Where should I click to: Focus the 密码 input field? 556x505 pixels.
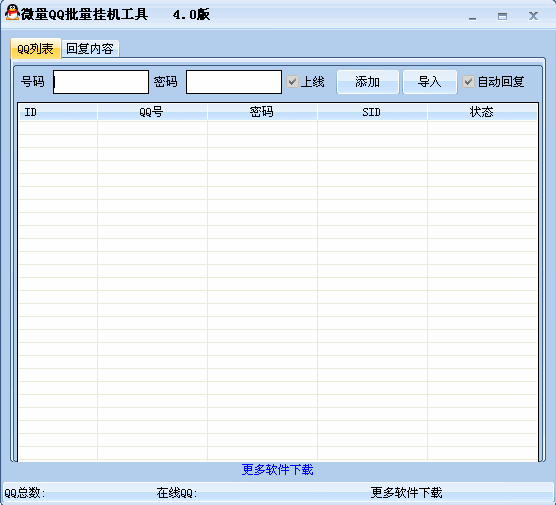coord(234,82)
